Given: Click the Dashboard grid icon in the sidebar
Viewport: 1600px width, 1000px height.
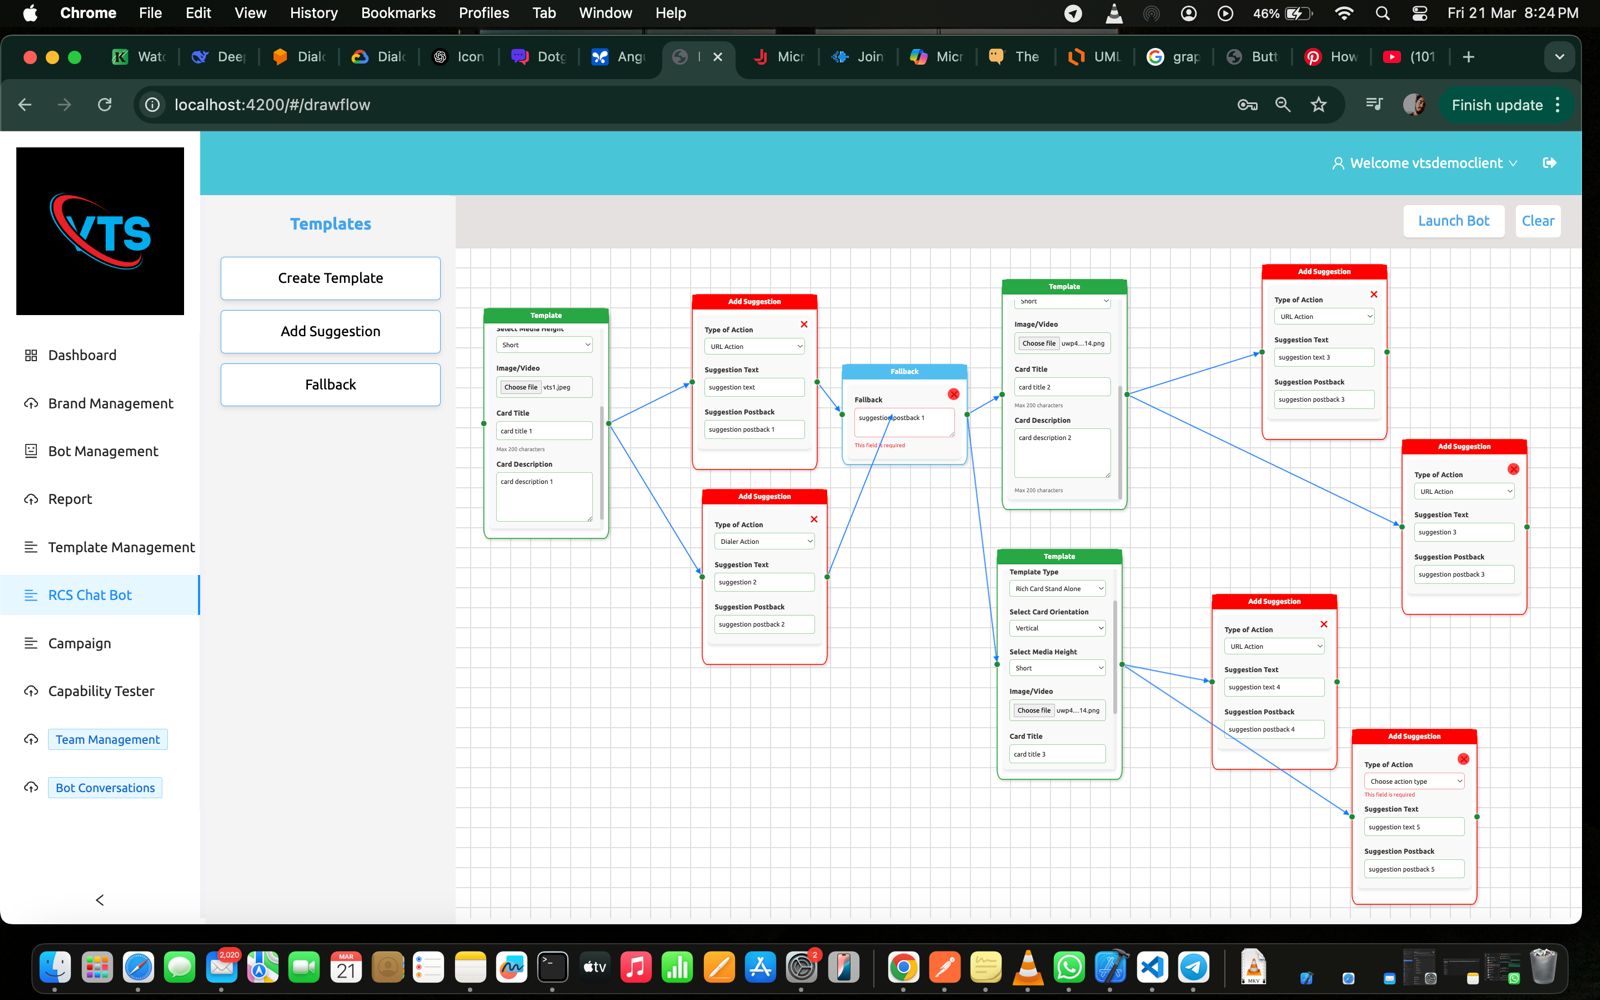Looking at the screenshot, I should pos(31,355).
